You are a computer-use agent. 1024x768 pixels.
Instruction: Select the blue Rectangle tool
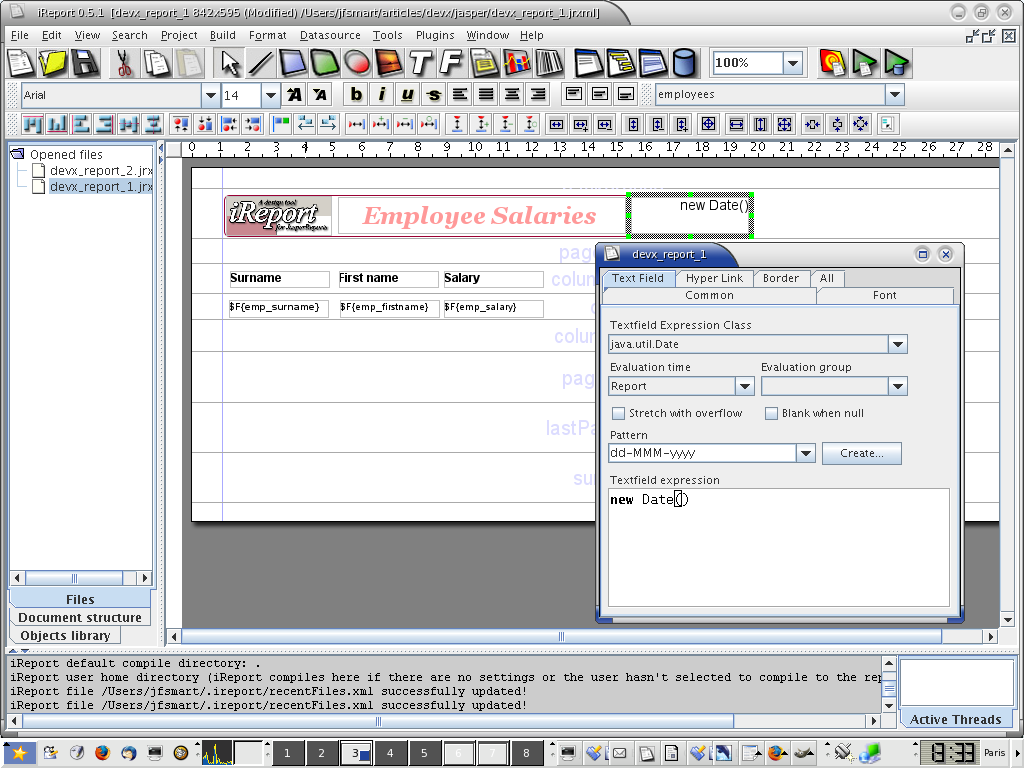coord(293,63)
